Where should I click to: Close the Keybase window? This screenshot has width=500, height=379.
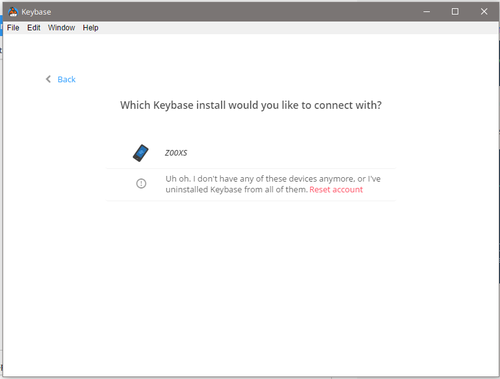[x=484, y=12]
